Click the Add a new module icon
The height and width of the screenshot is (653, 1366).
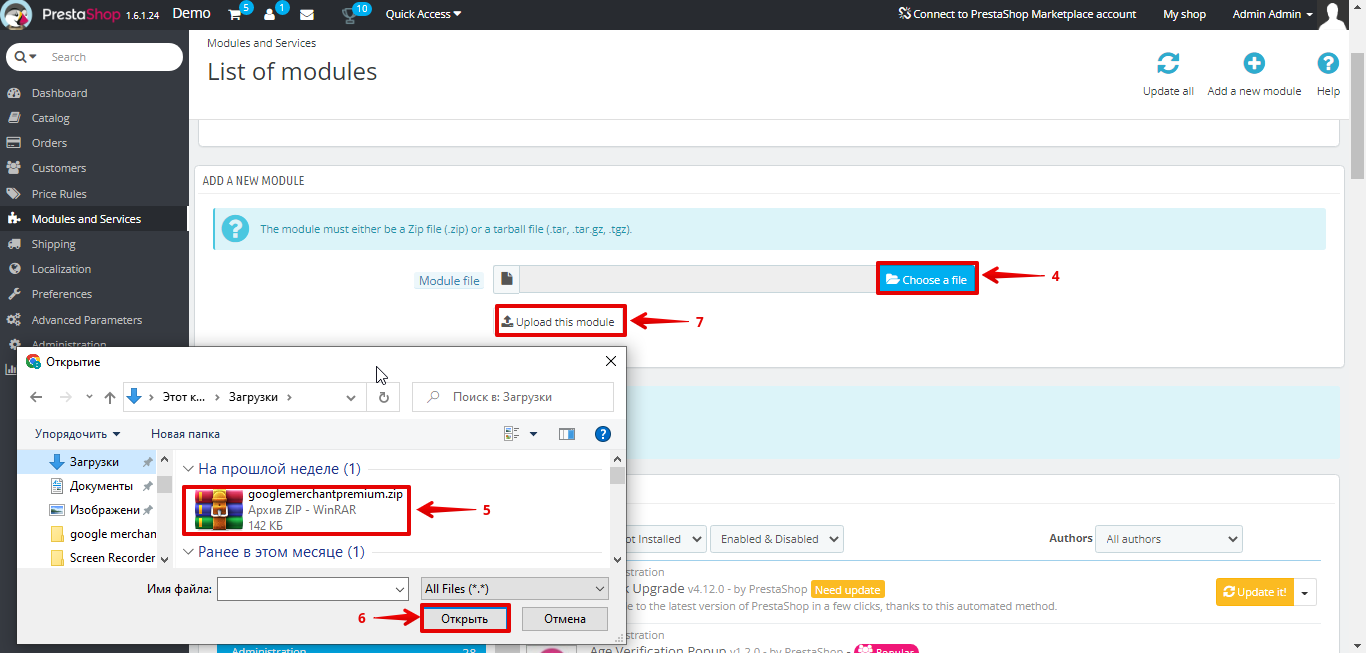click(x=1254, y=64)
